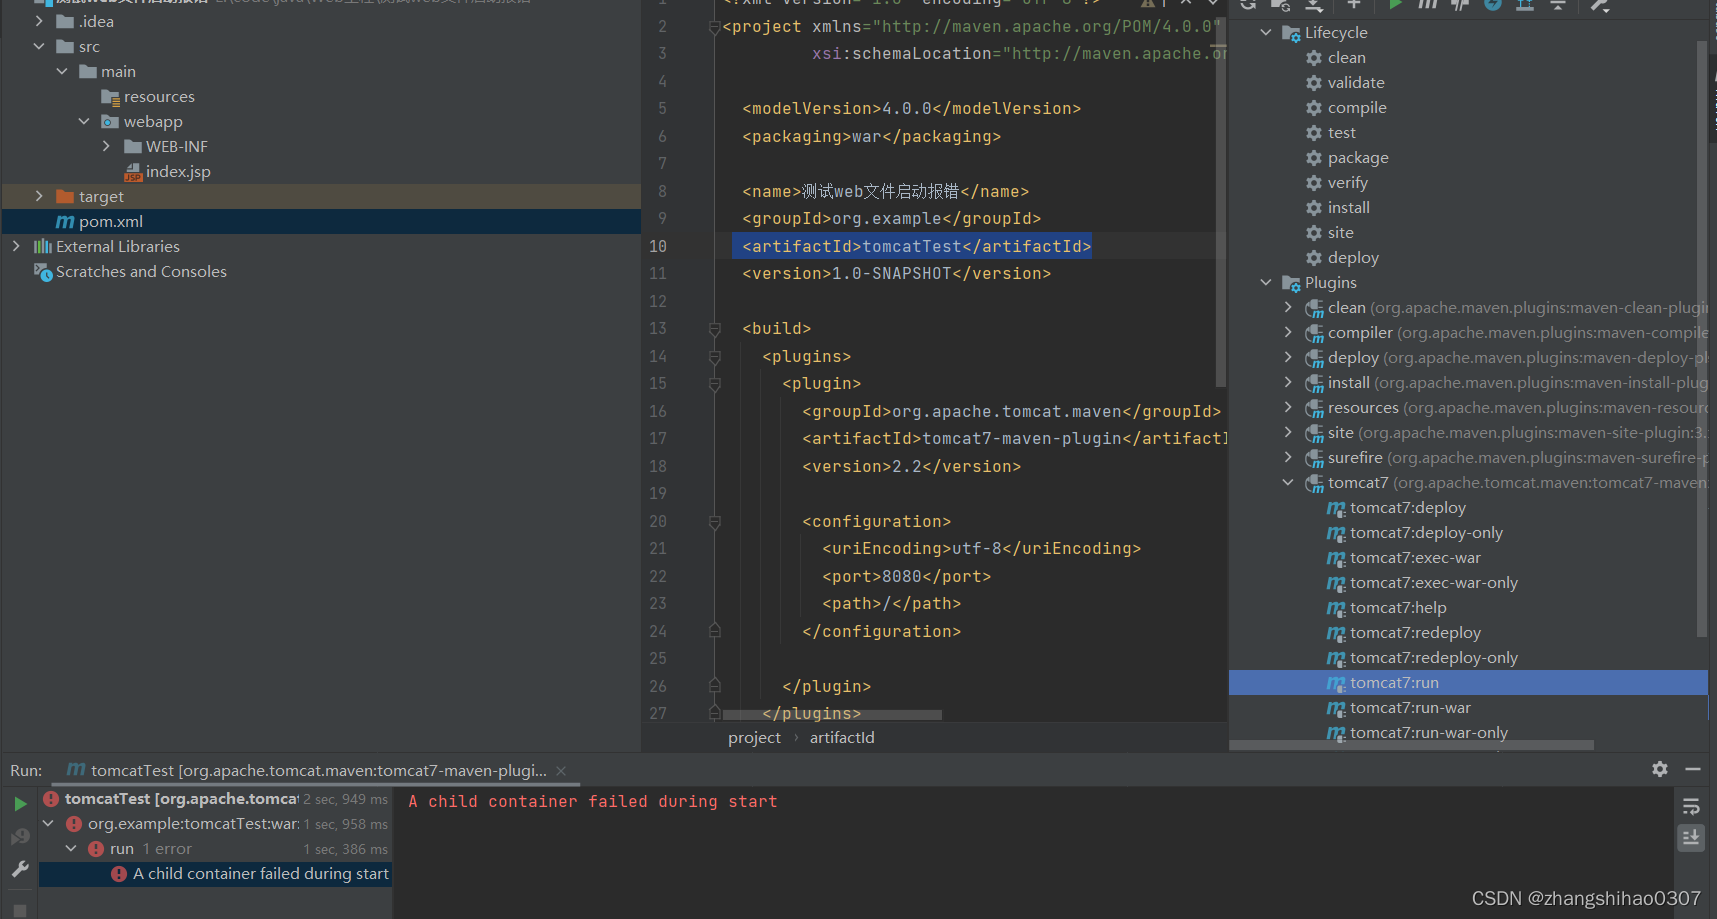
Task: Select the verify lifecycle phase
Action: tap(1347, 183)
